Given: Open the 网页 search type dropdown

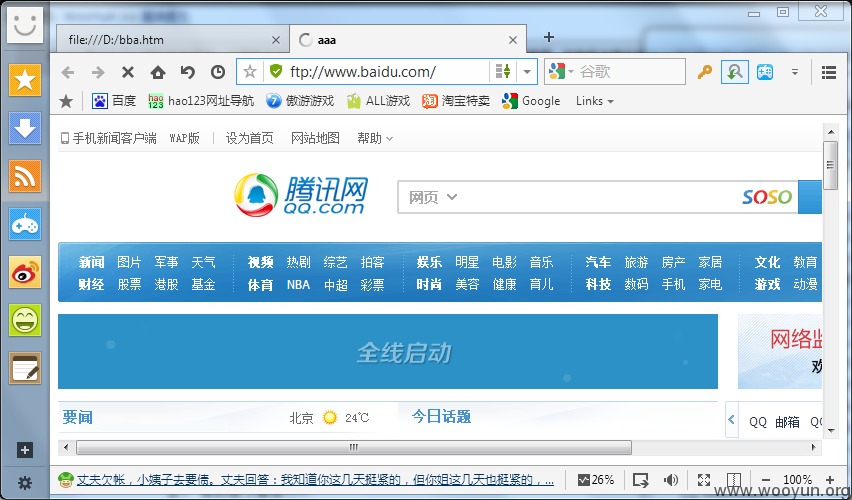Looking at the screenshot, I should click(433, 197).
